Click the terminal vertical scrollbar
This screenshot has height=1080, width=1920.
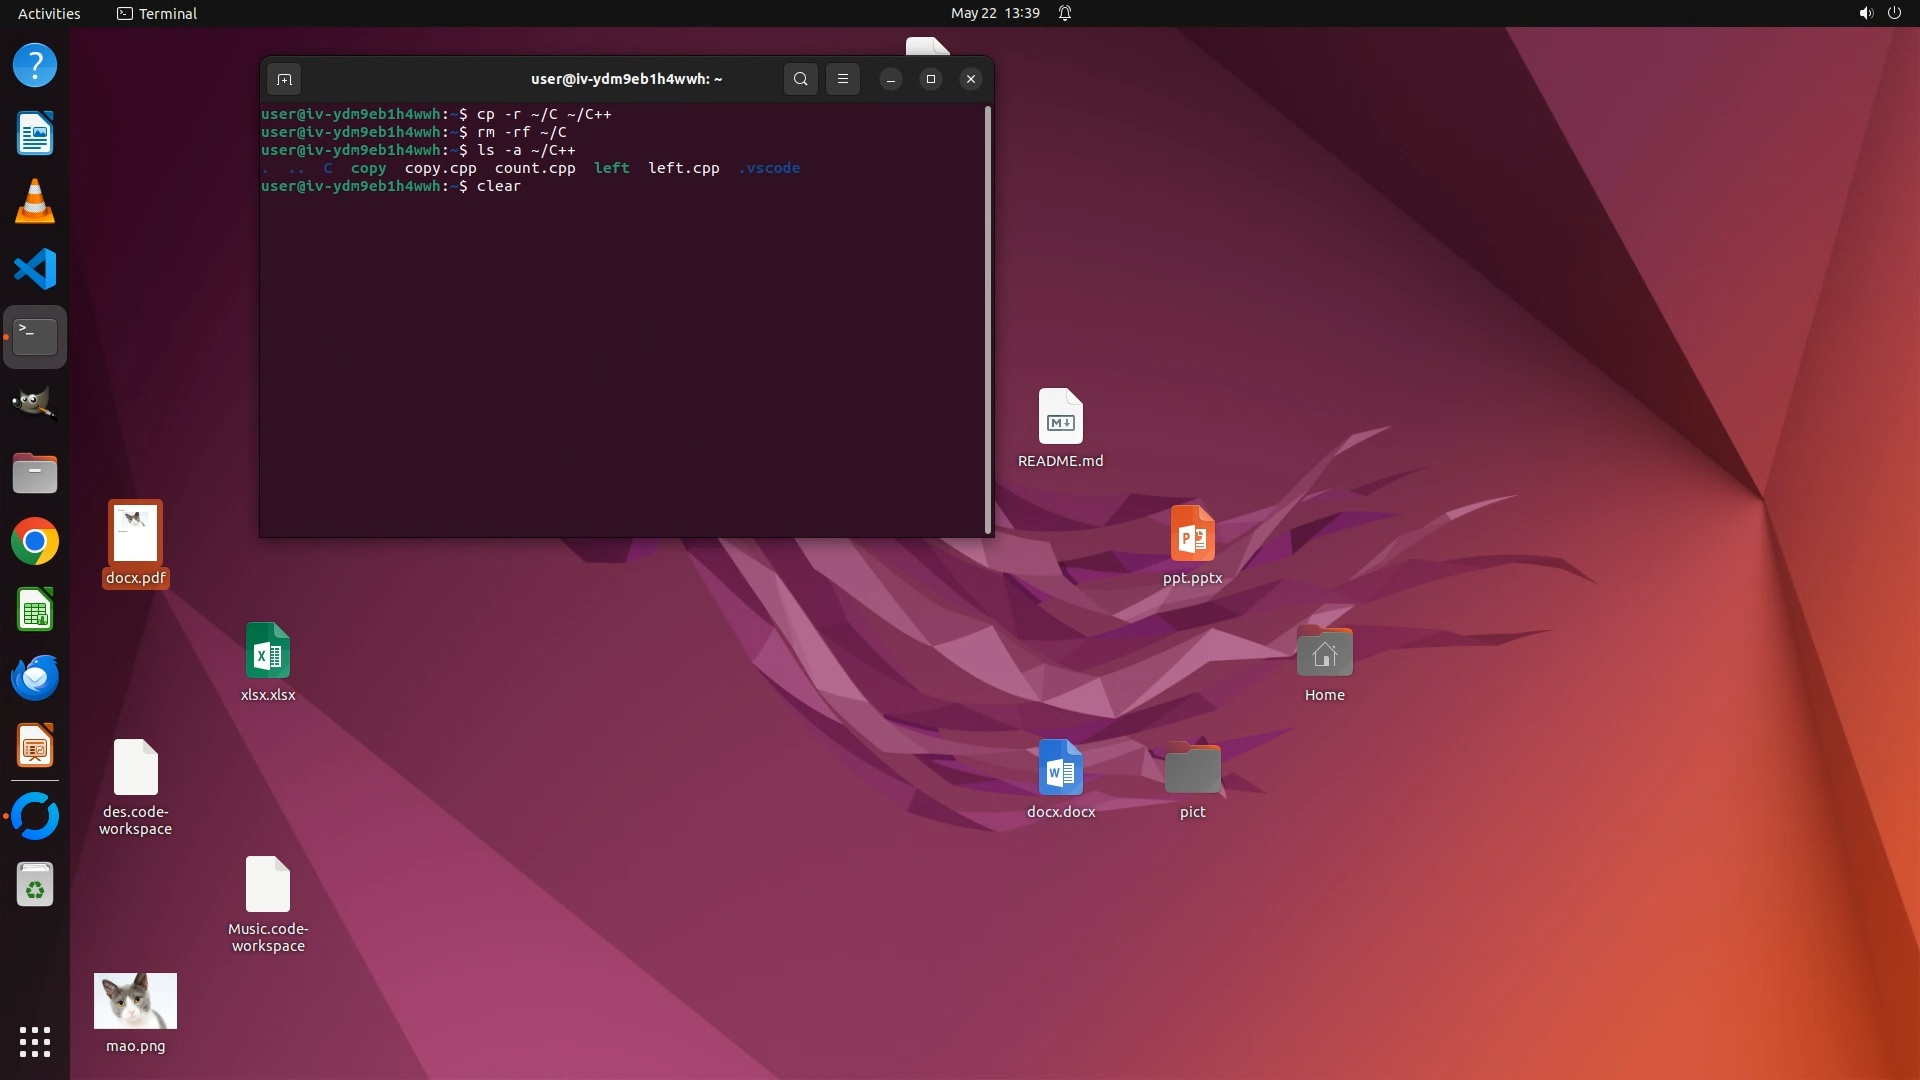(988, 320)
